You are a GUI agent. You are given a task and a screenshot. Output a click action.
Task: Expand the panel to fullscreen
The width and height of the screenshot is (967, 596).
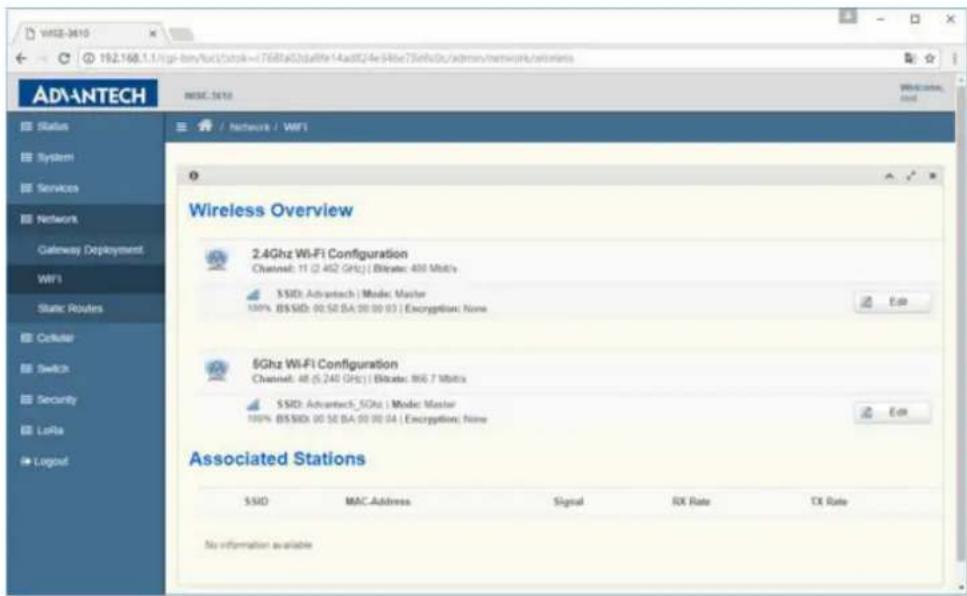pos(911,176)
